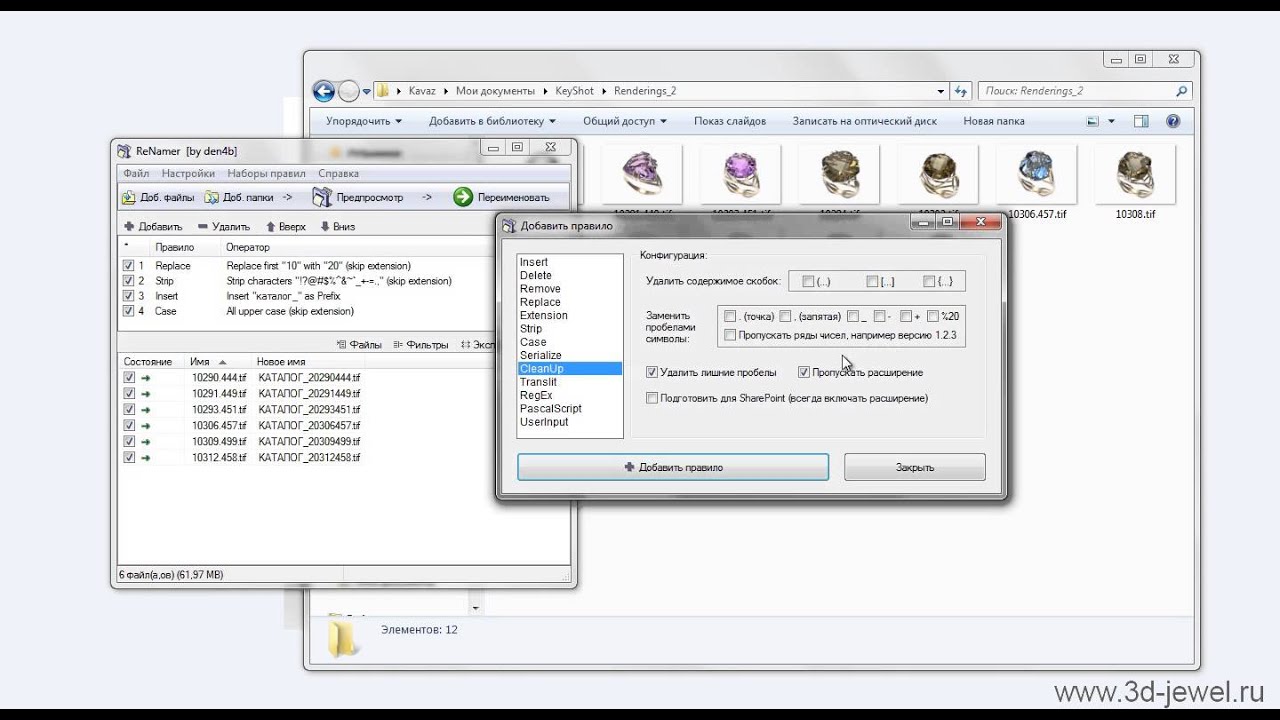Open the Упорядочить dropdown in Explorer

363,121
